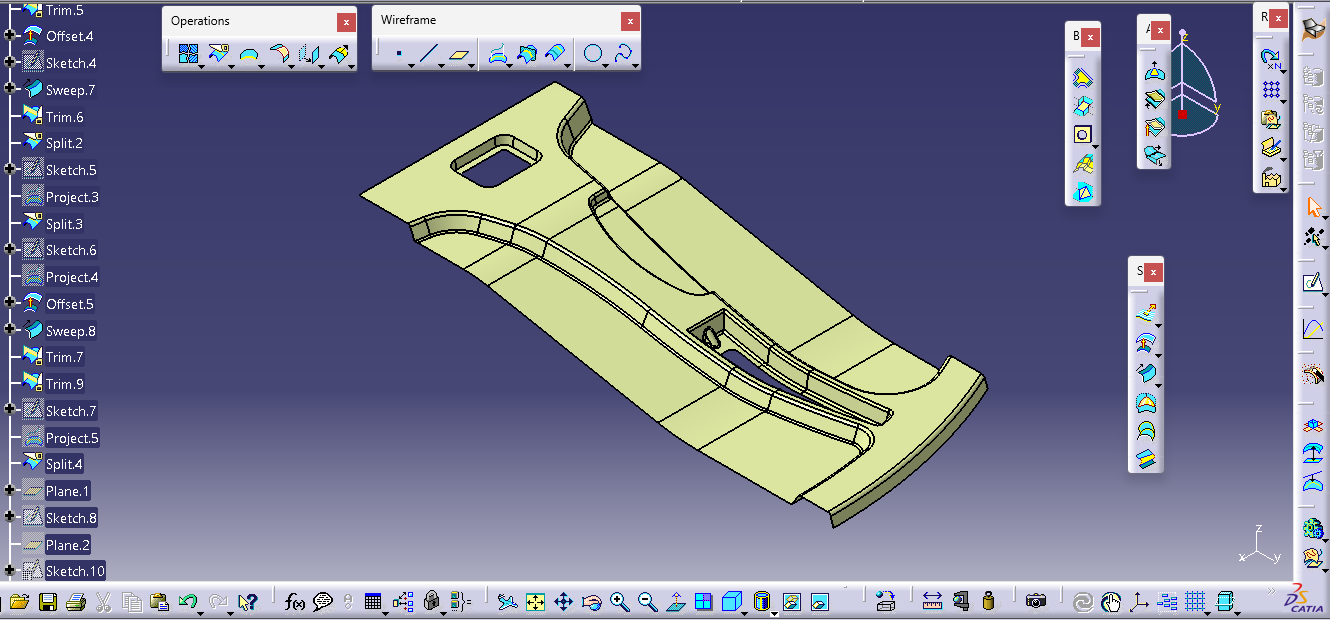Open dropdown arrow beside the Circle tool
Screen dimensions: 1330x620
tap(607, 65)
